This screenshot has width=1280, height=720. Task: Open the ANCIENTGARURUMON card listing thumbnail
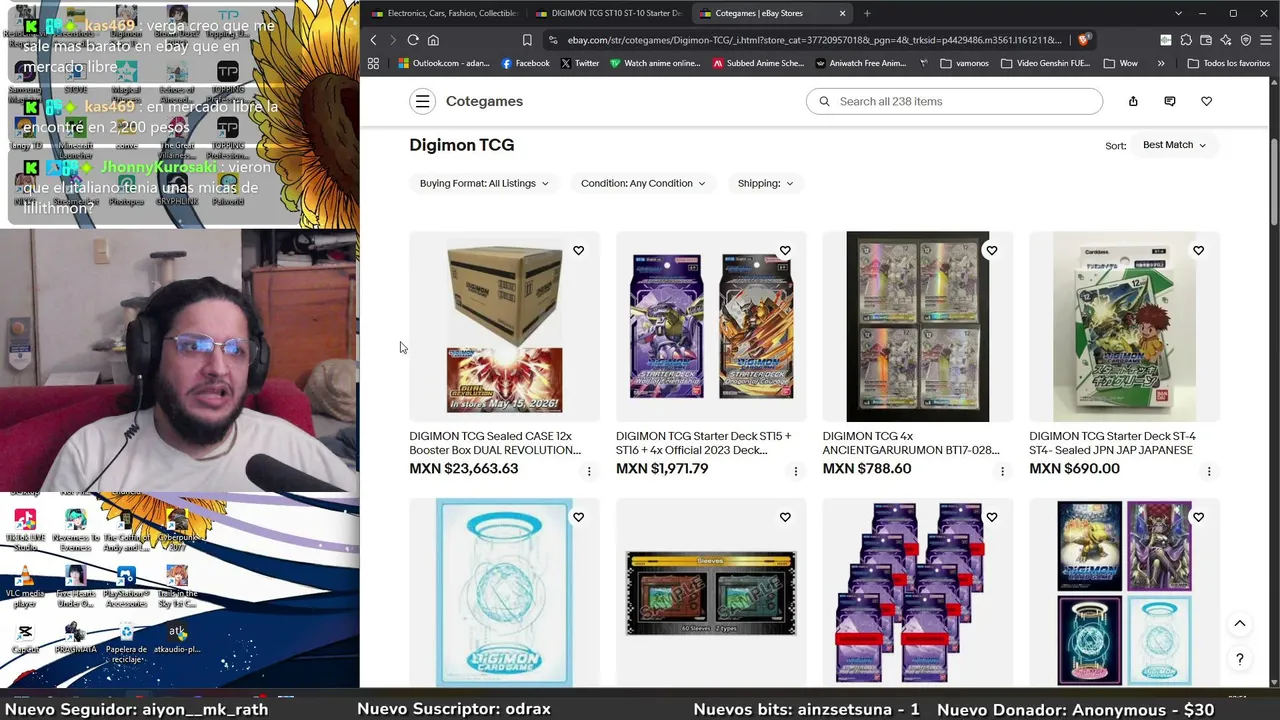click(918, 327)
